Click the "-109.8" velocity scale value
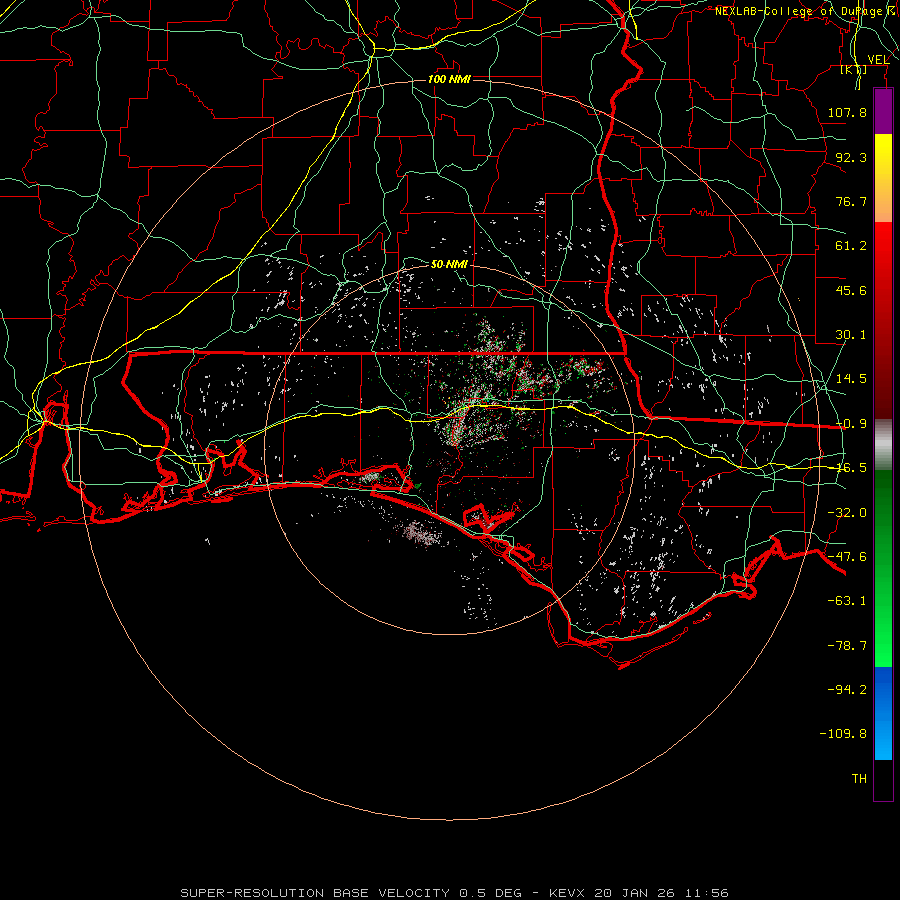900x900 pixels. pos(843,734)
